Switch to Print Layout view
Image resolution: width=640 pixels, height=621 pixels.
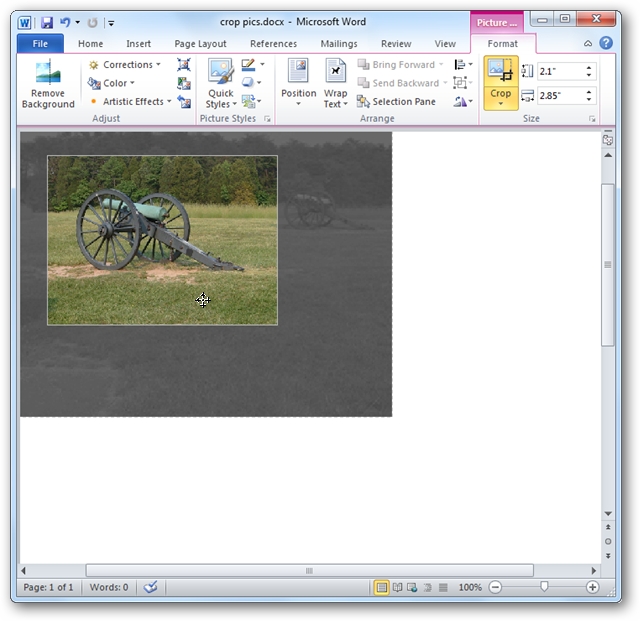[x=381, y=588]
